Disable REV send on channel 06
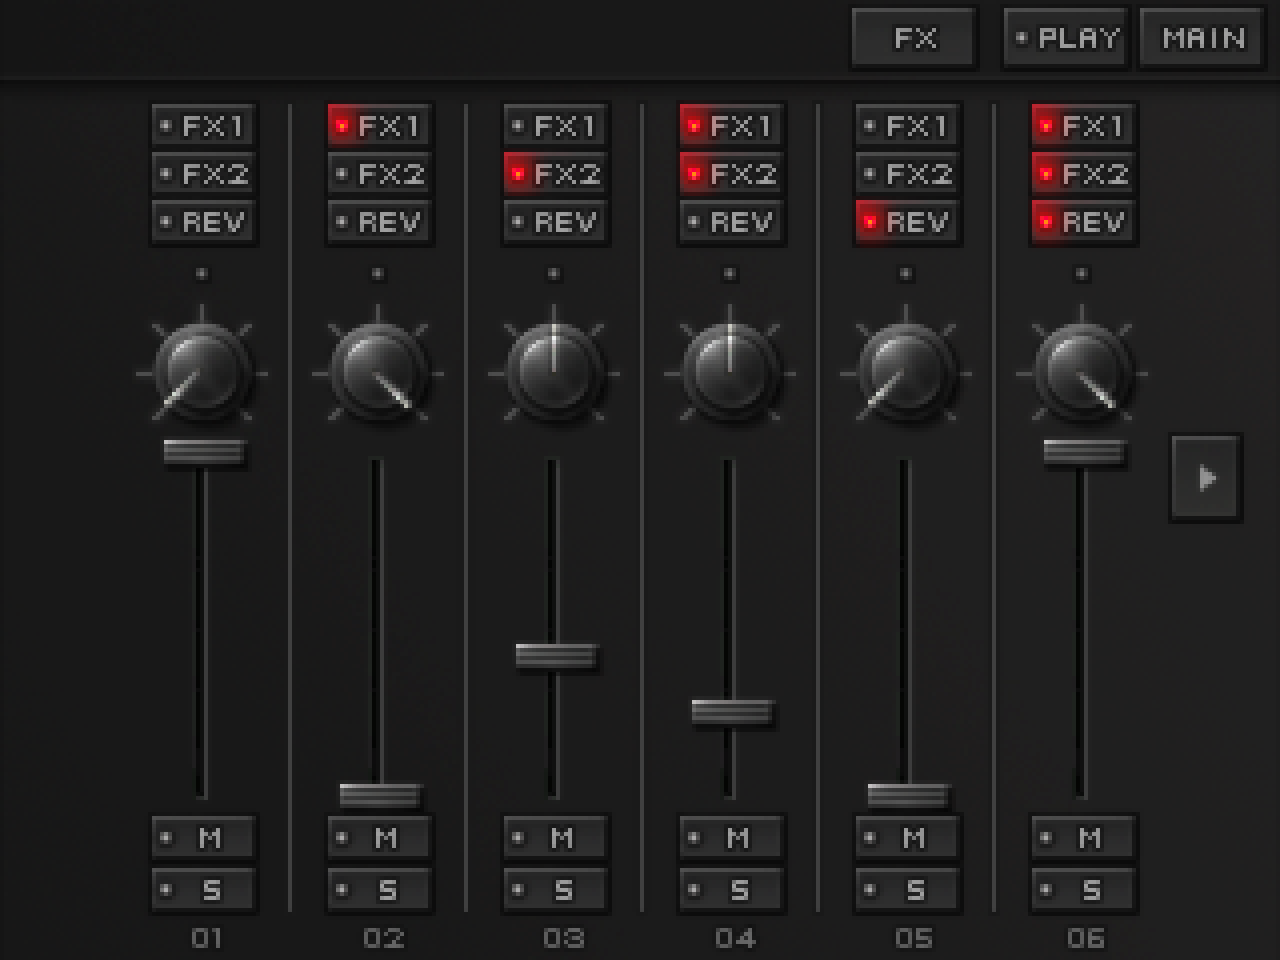1280x960 pixels. pos(1084,222)
